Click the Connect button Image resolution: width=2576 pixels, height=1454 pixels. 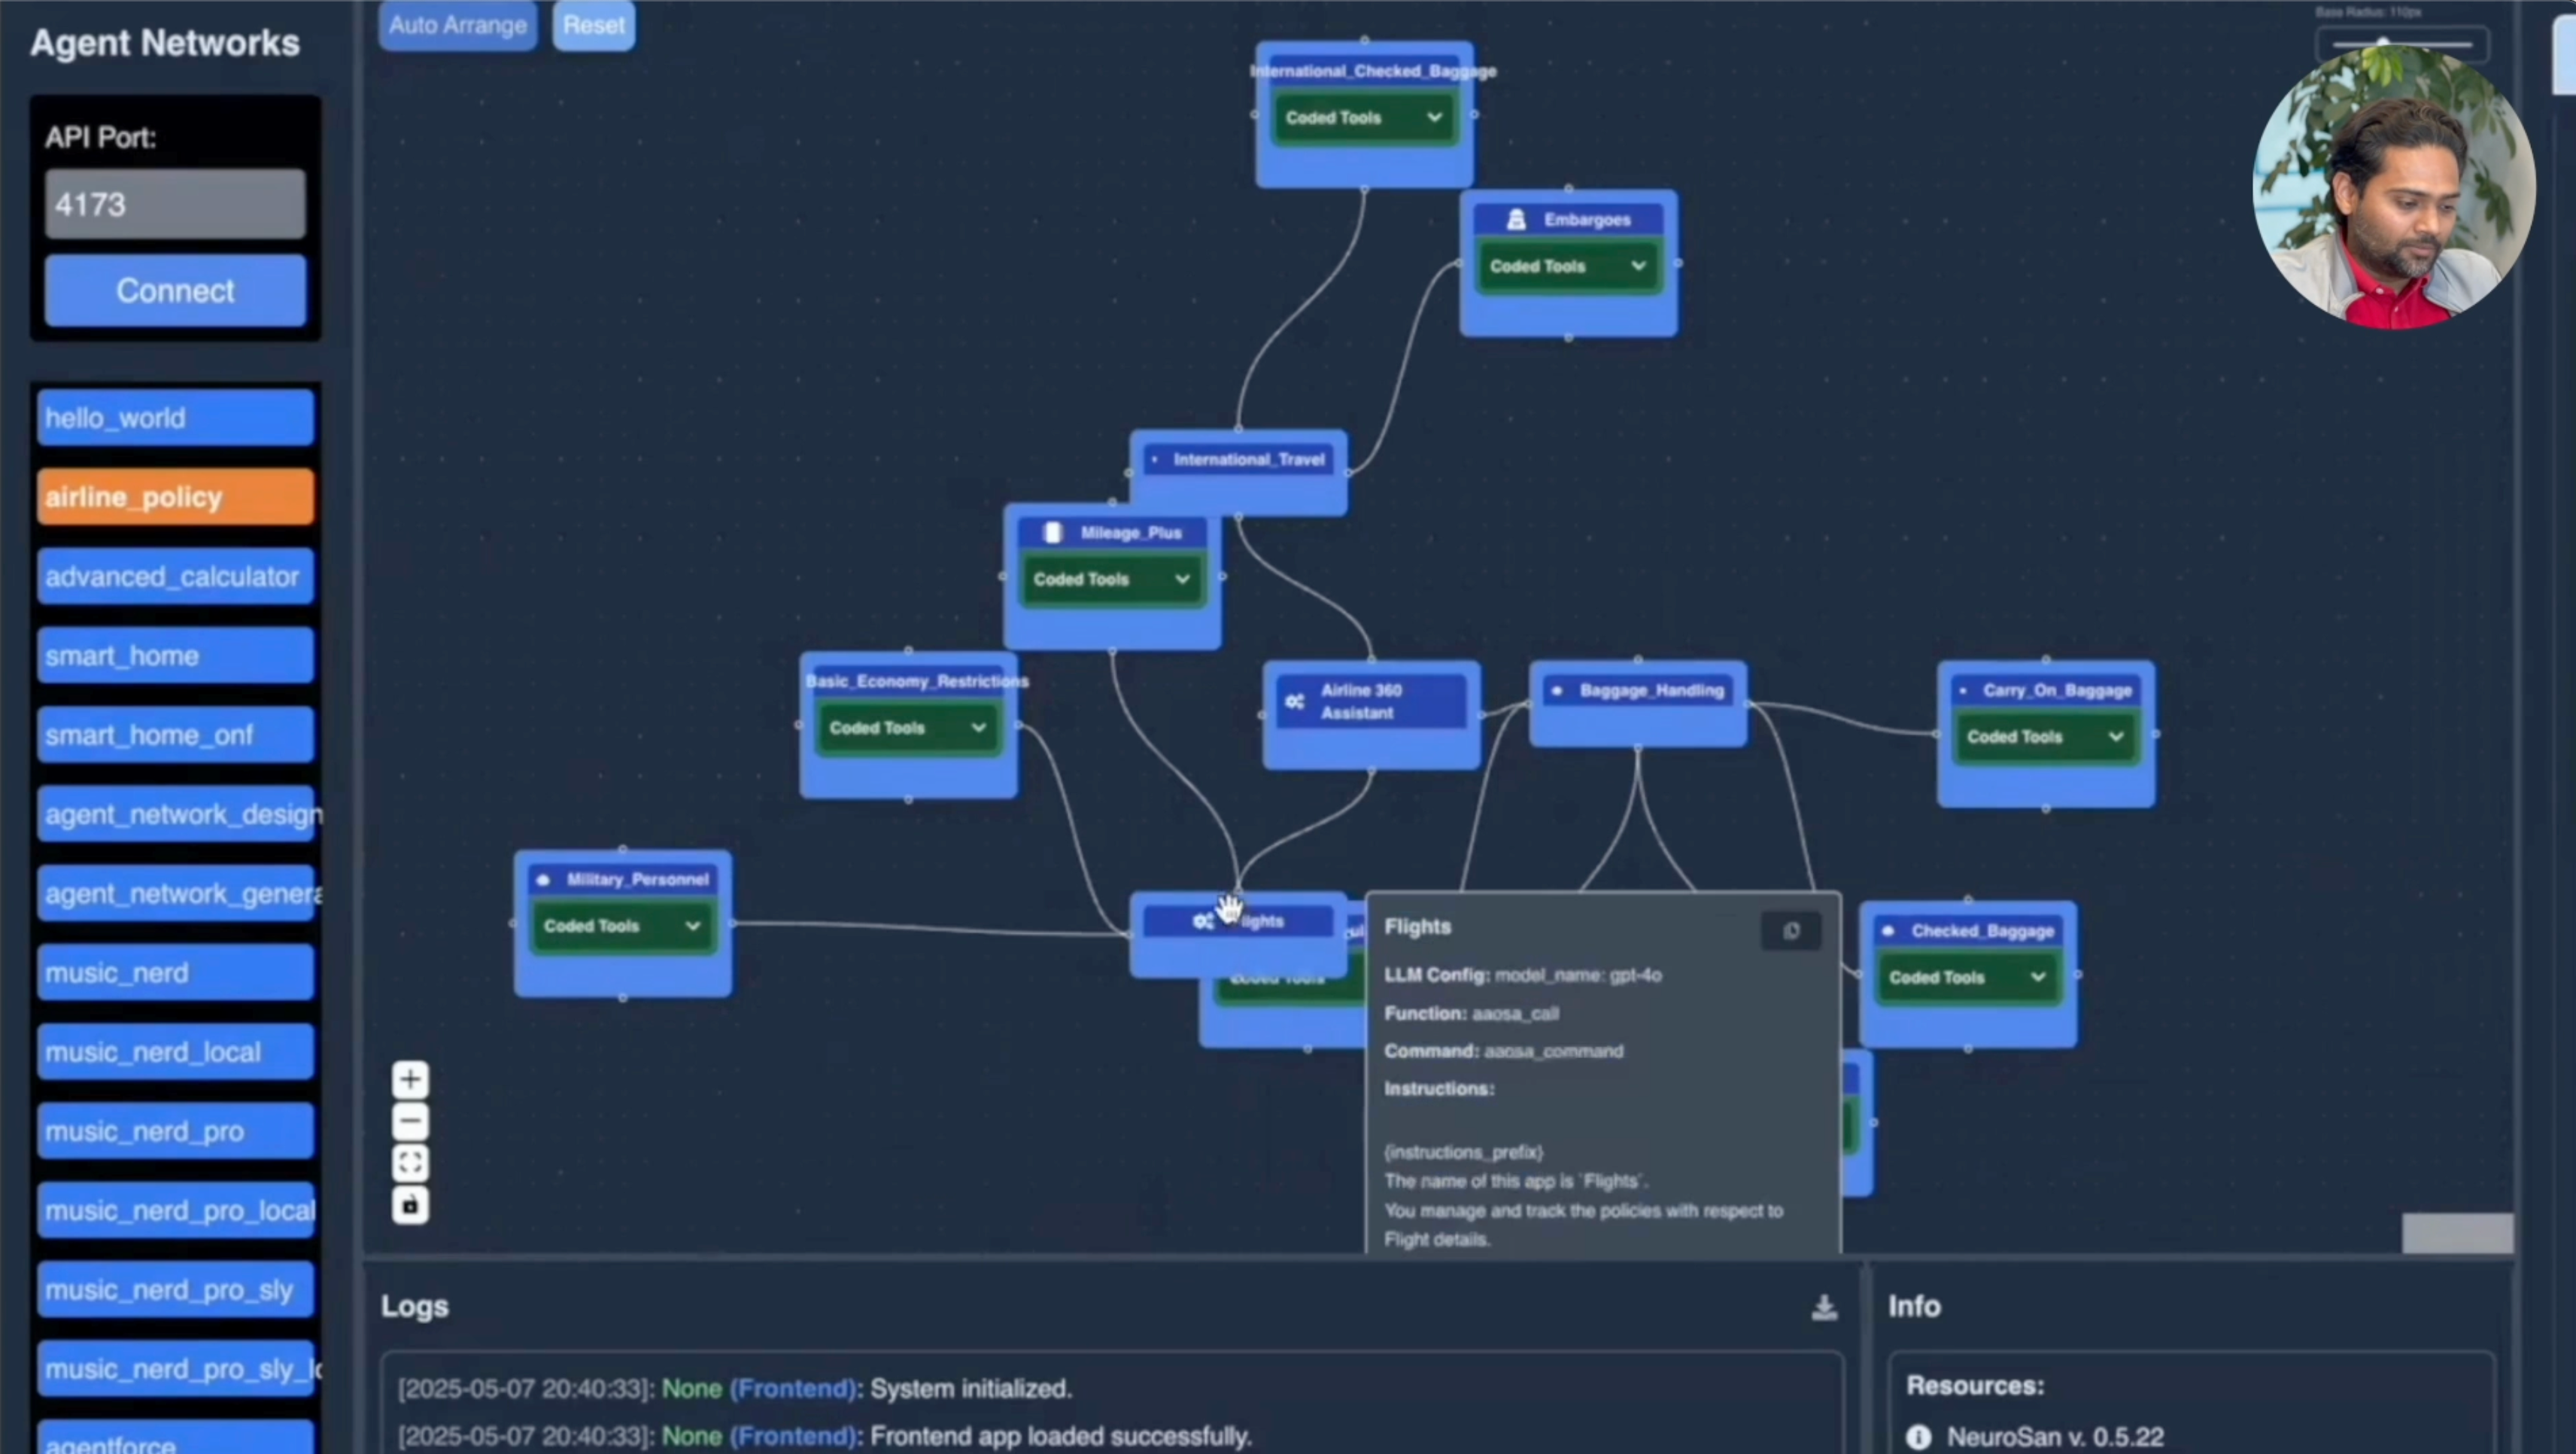point(175,291)
